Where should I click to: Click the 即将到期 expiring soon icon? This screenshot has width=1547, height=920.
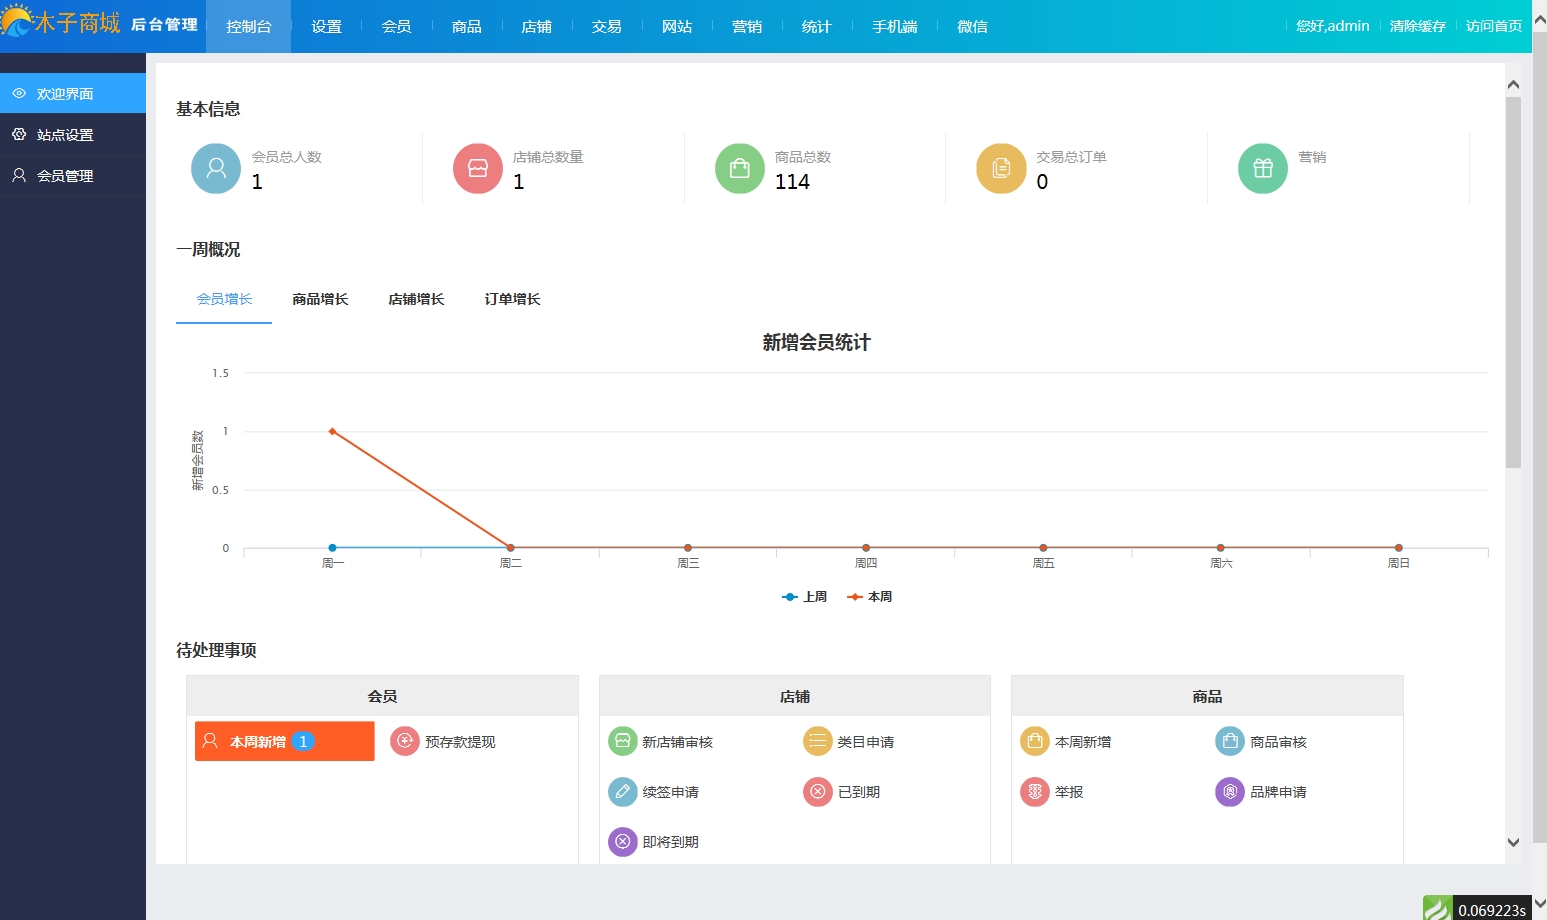click(622, 842)
